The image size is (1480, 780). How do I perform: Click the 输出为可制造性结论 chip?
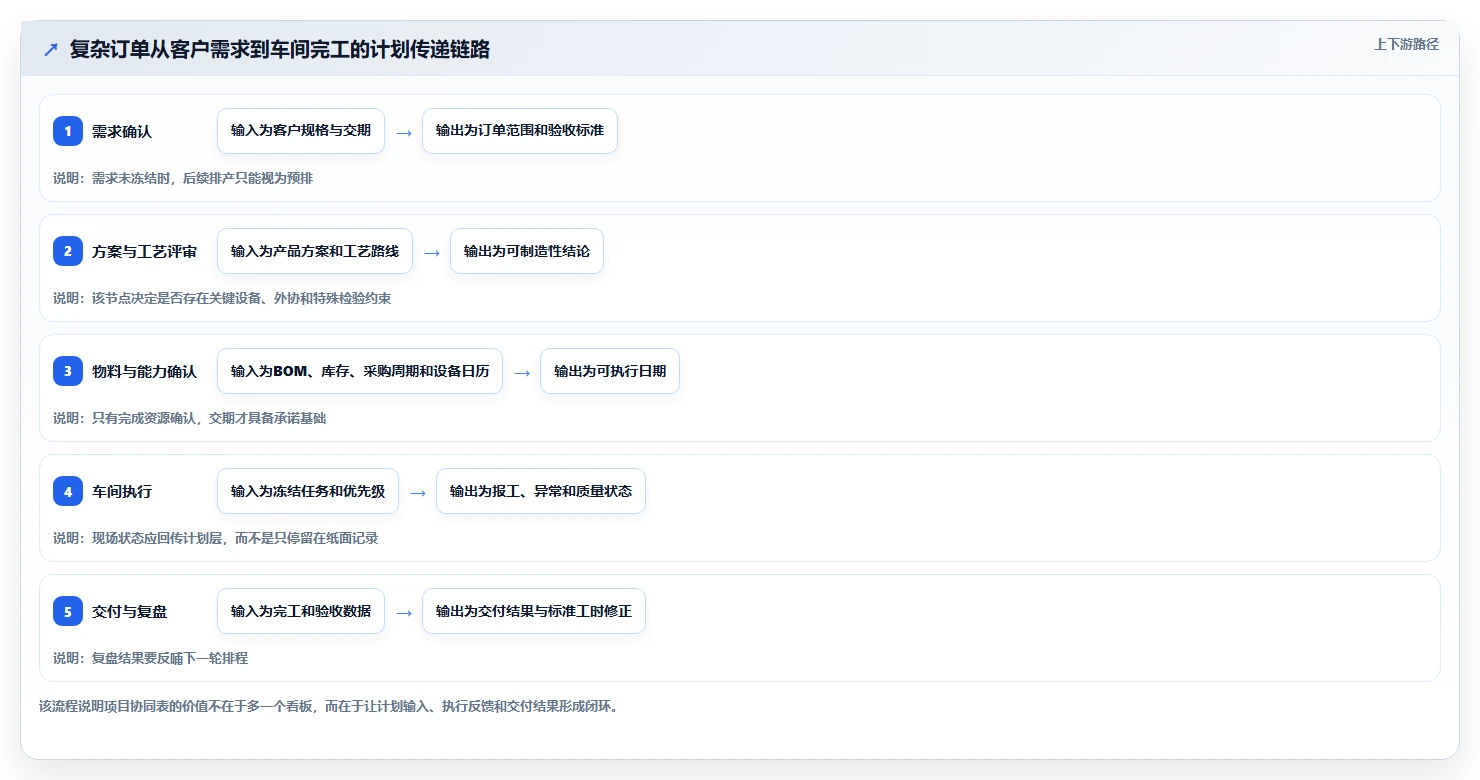527,251
